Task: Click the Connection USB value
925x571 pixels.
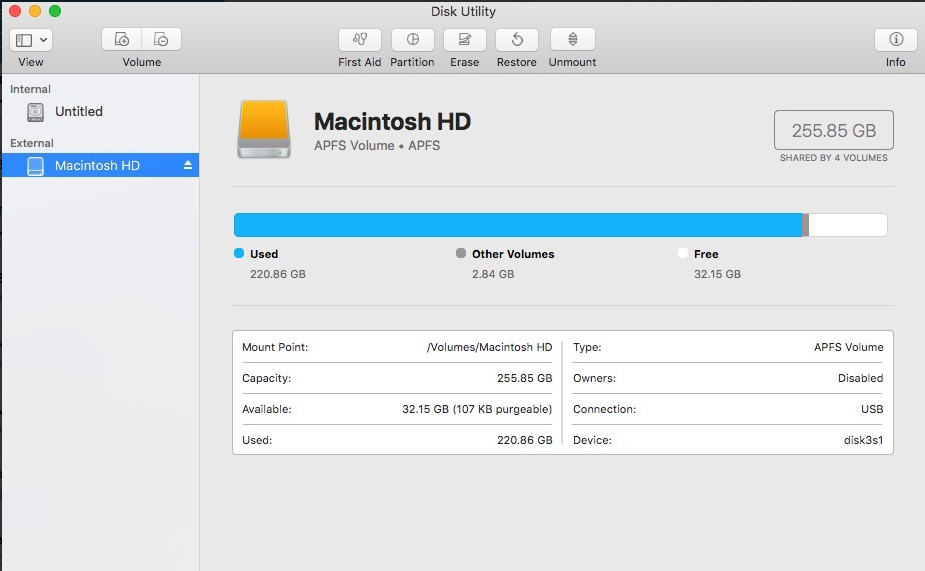Action: (x=872, y=409)
